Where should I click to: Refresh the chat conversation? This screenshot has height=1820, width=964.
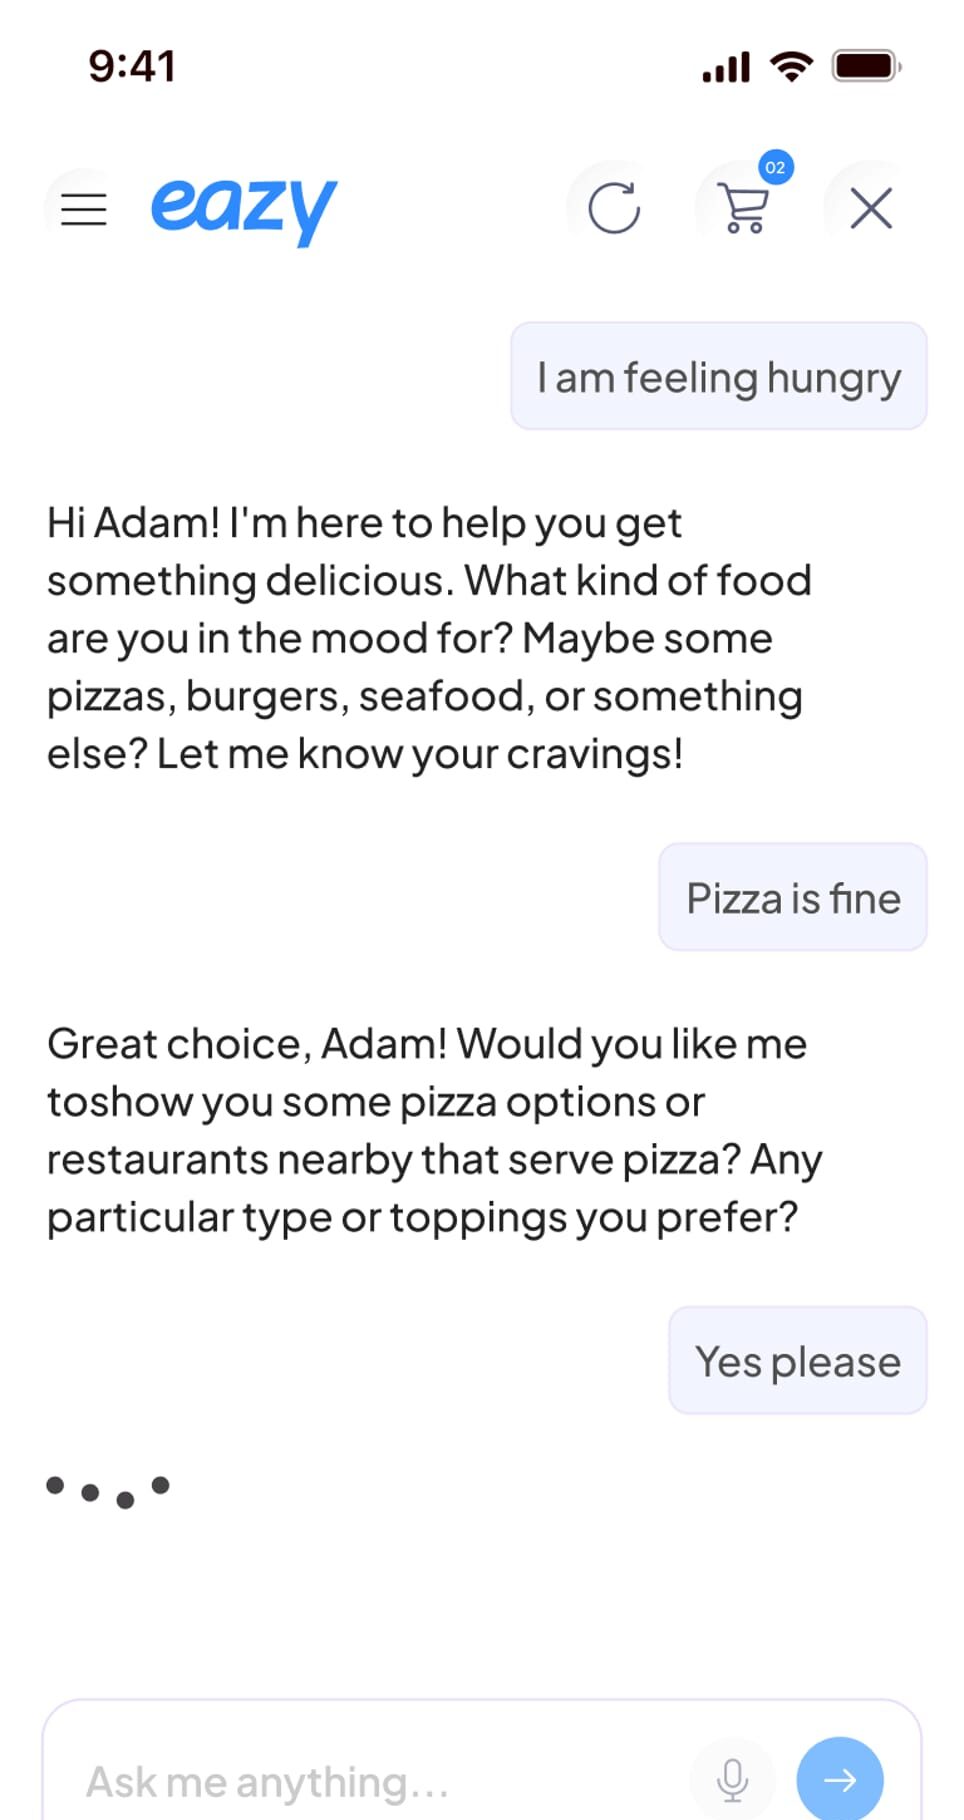613,208
